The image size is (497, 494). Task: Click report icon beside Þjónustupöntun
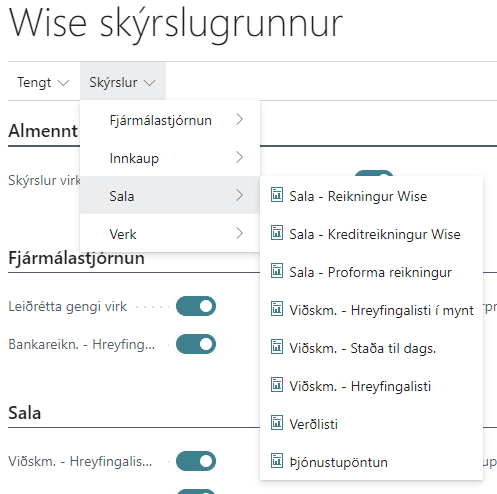pyautogui.click(x=277, y=461)
